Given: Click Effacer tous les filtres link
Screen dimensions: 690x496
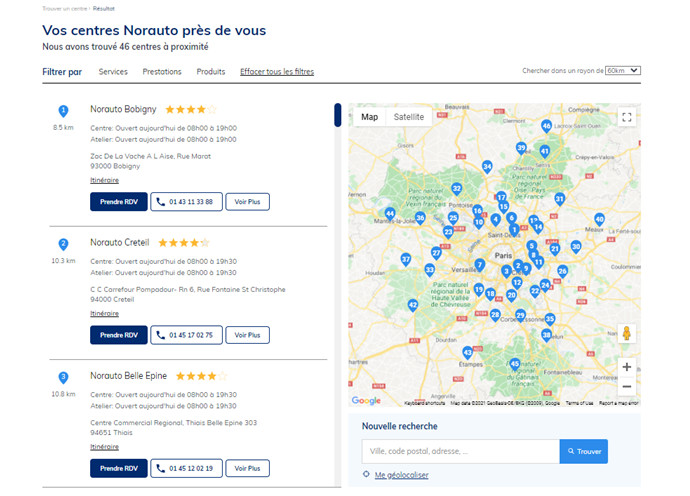Looking at the screenshot, I should (277, 72).
